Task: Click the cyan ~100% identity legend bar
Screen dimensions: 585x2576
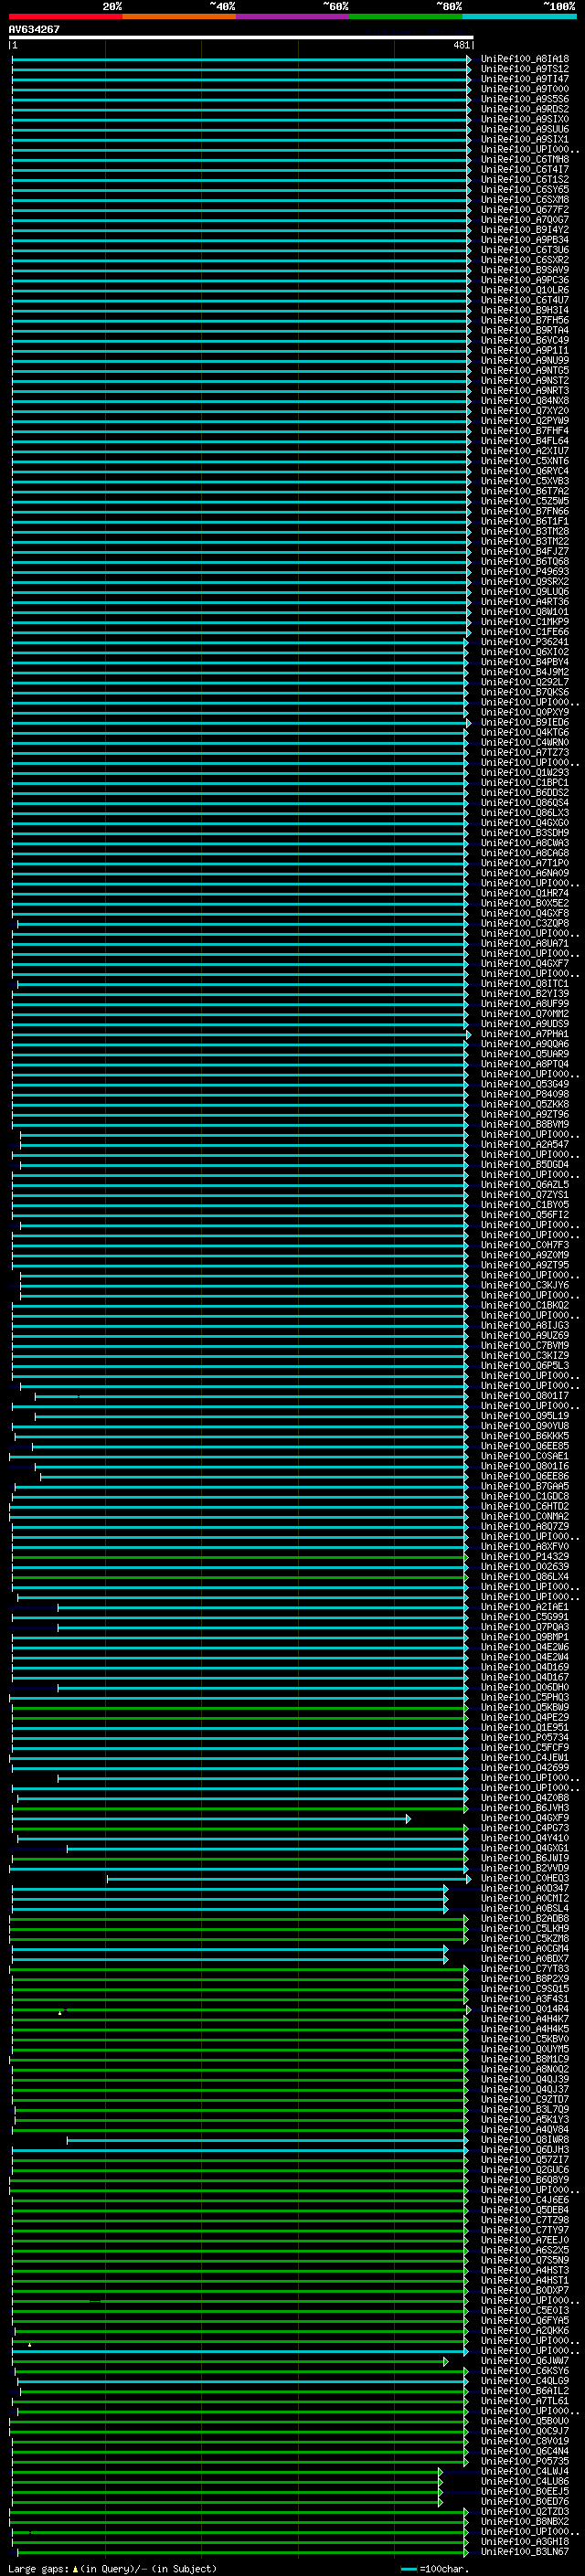Action: (x=520, y=16)
